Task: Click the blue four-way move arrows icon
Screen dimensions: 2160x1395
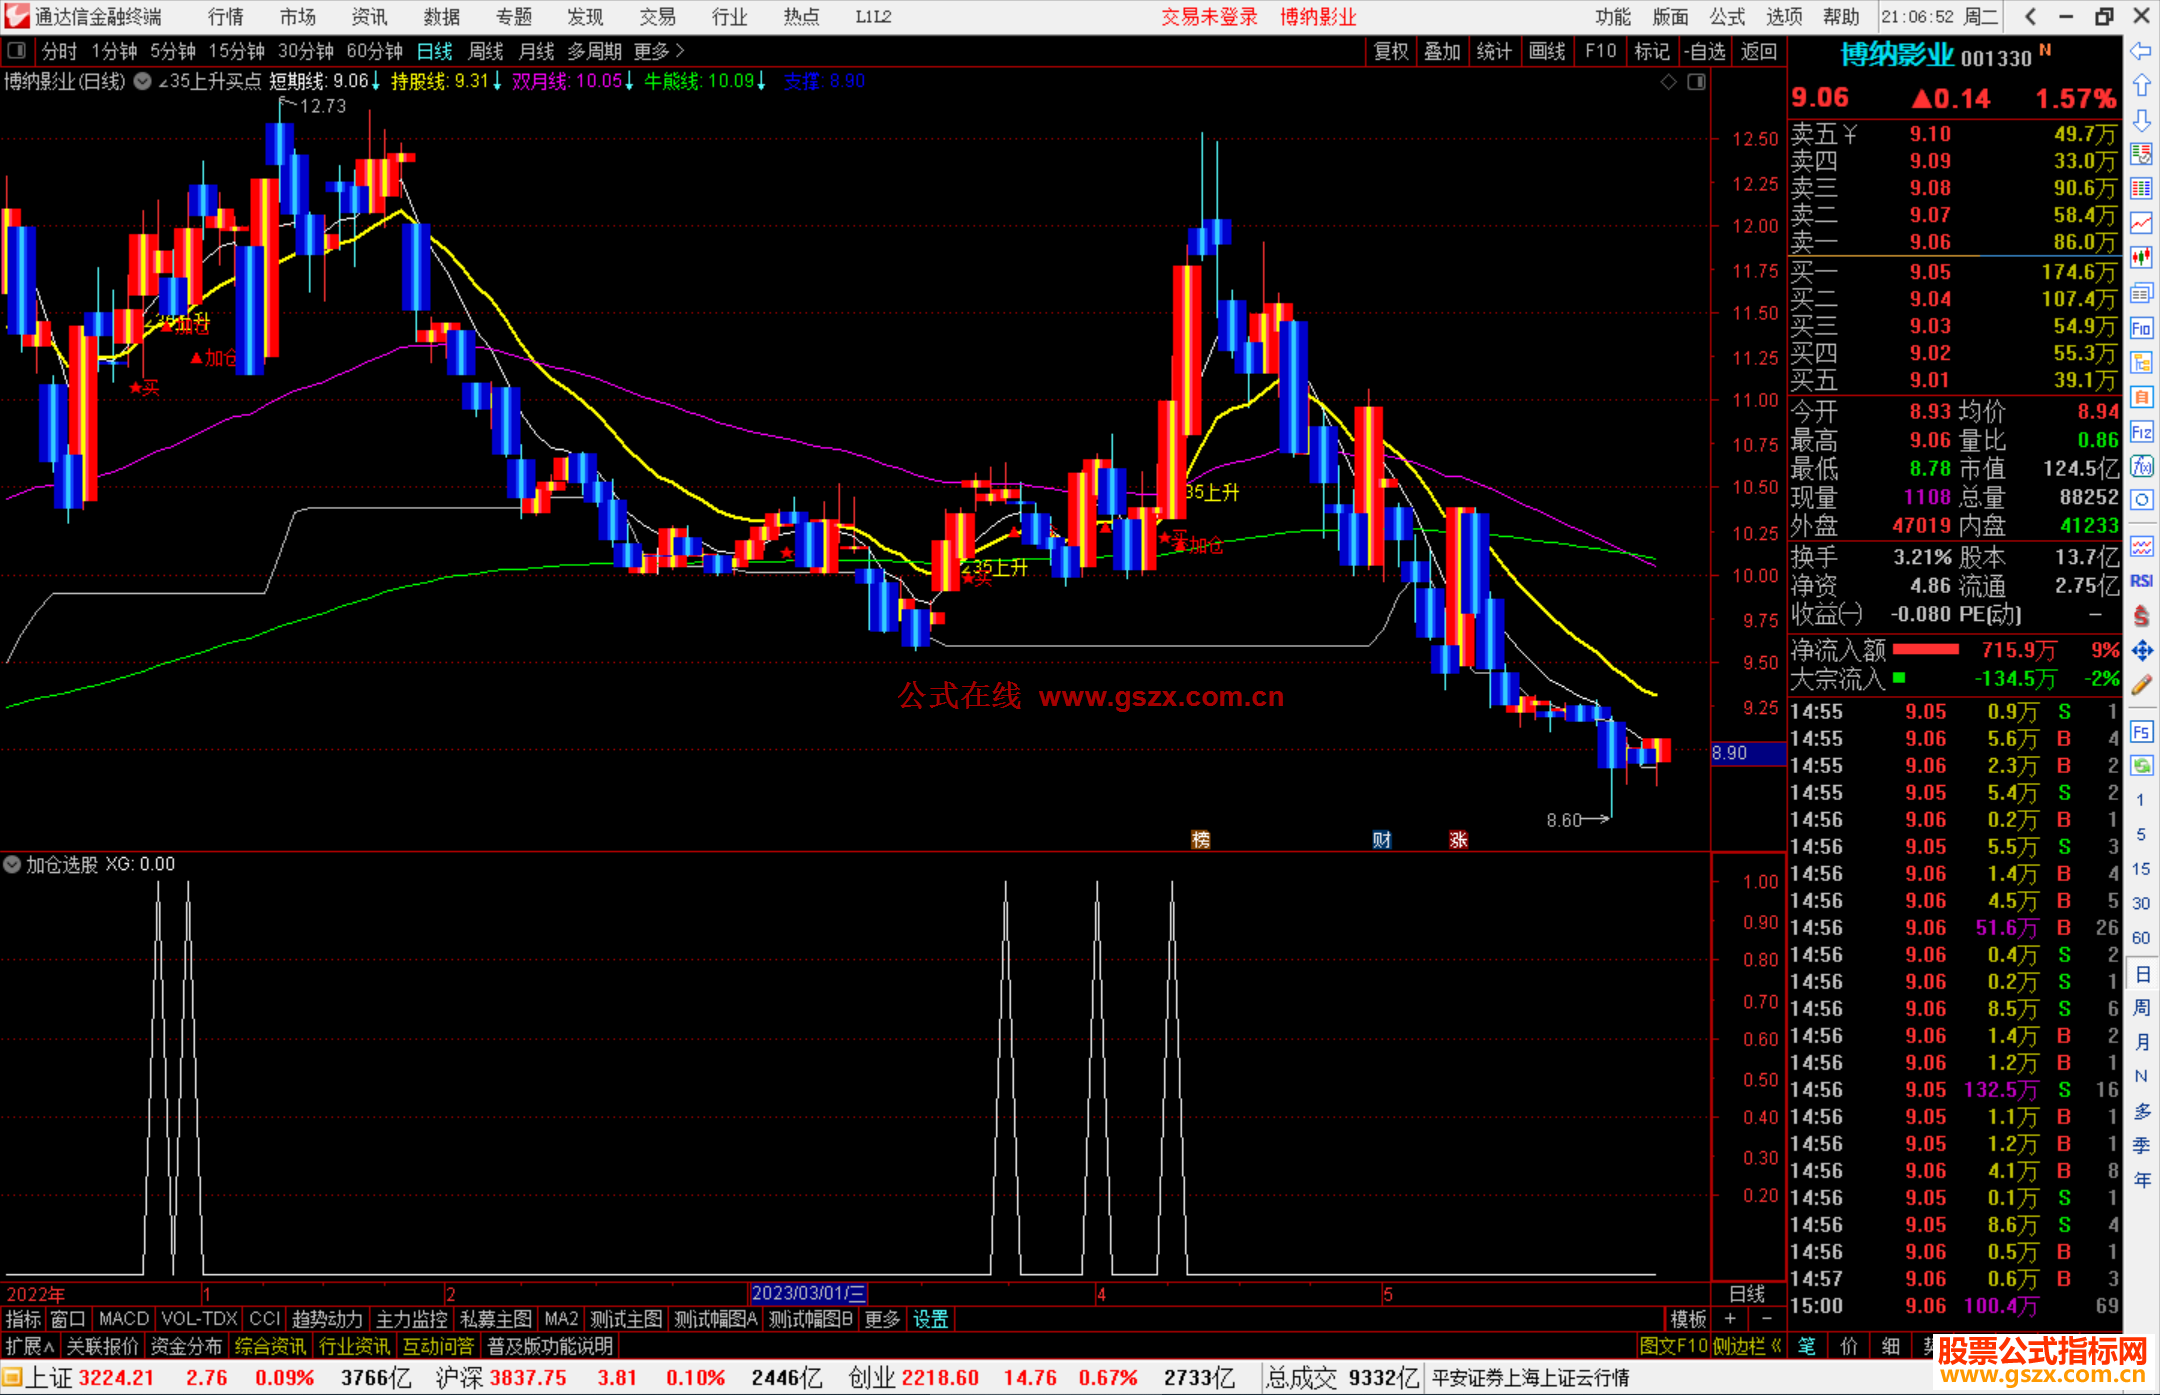Action: click(x=2141, y=651)
